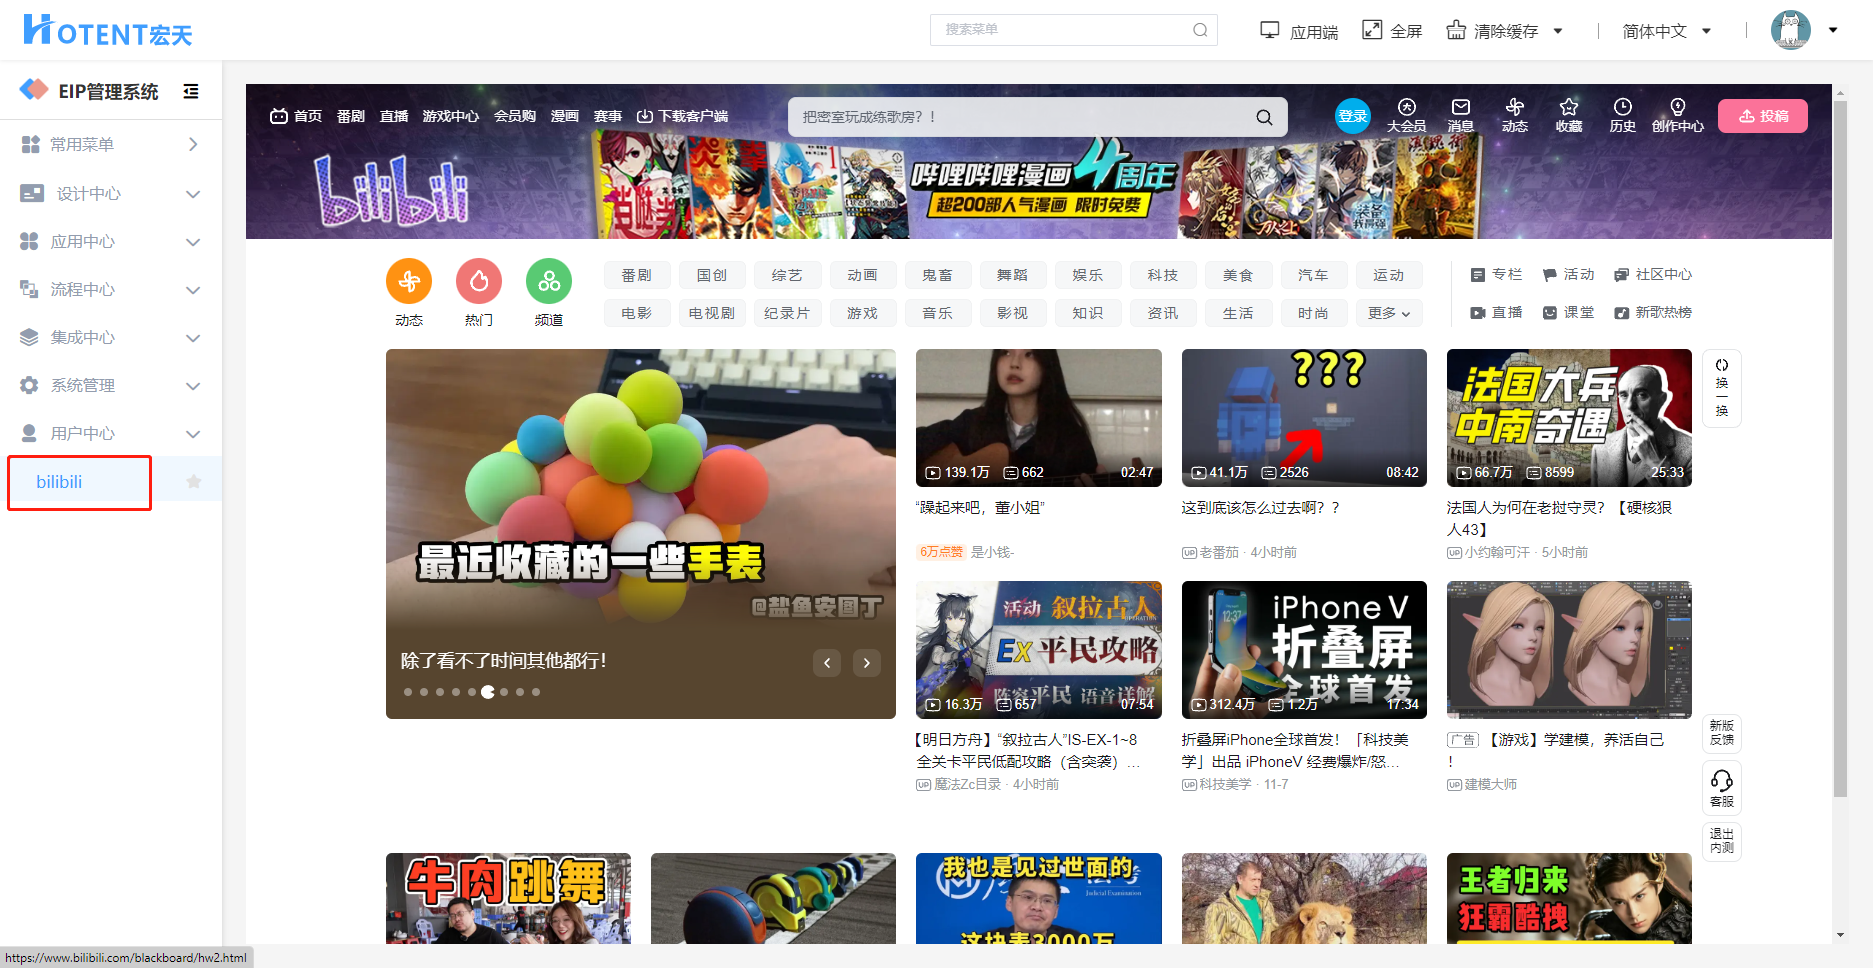The image size is (1873, 968).
Task: Open 下载客户端 link
Action: 683,117
